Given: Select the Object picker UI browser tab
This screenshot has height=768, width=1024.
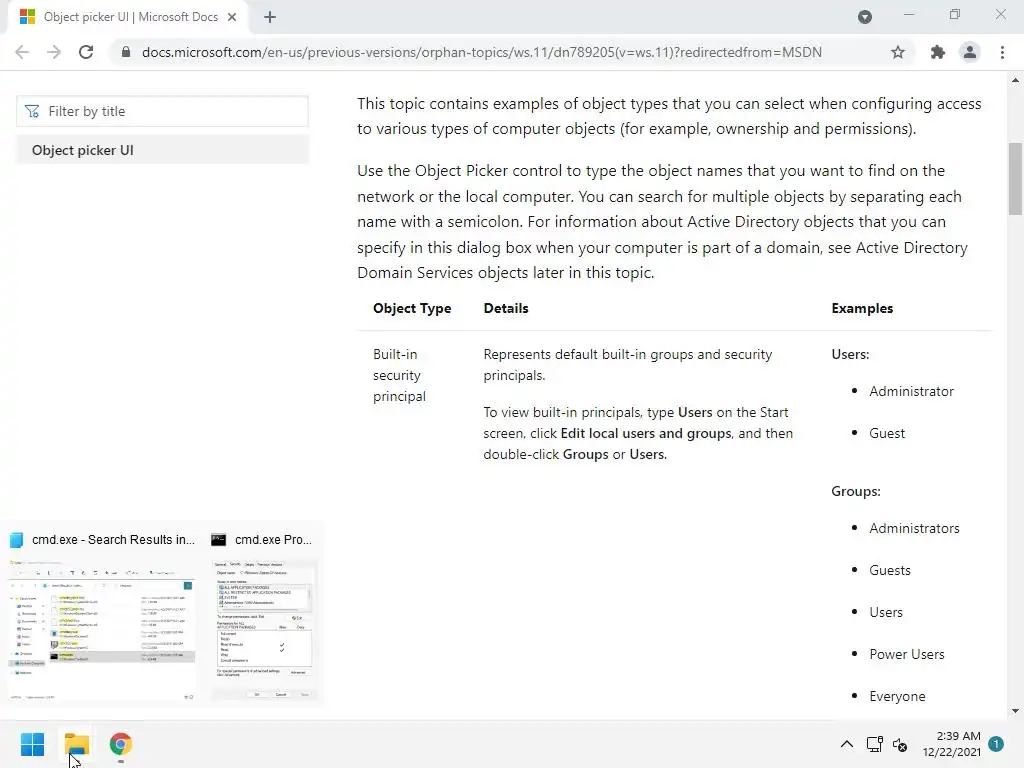Looking at the screenshot, I should click(x=127, y=17).
